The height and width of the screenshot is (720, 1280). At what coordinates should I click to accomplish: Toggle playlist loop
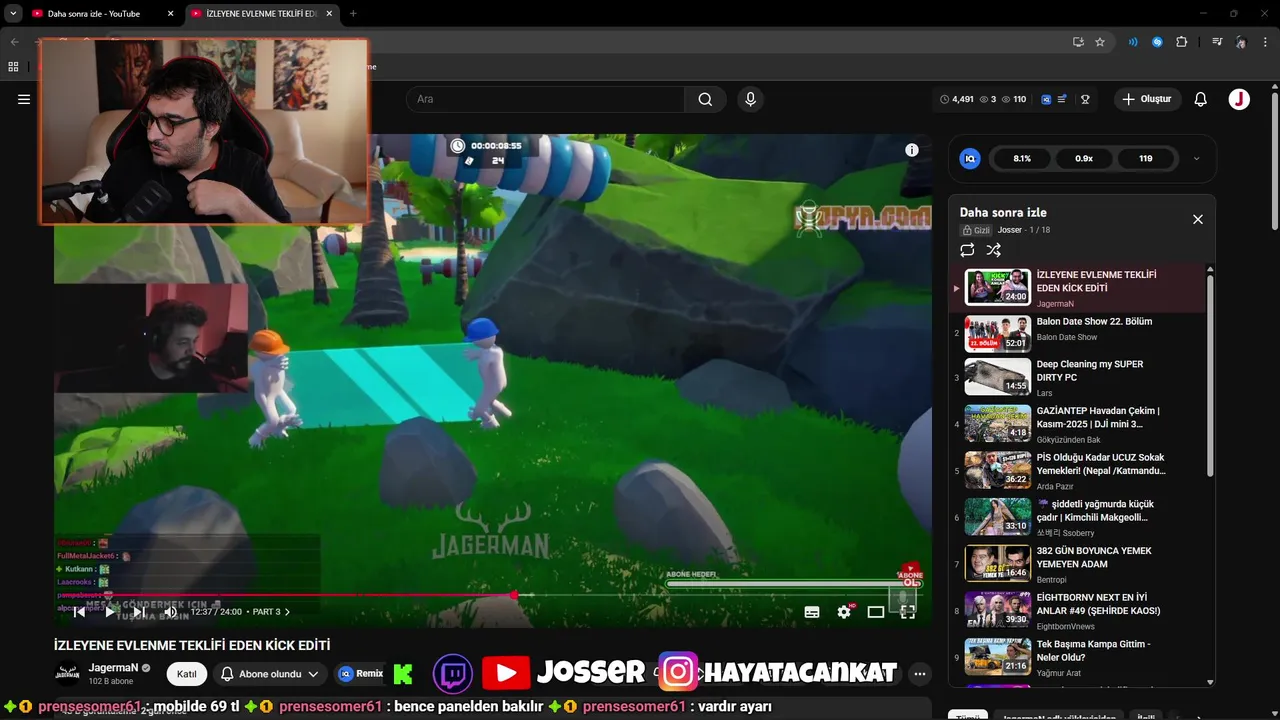coord(967,250)
